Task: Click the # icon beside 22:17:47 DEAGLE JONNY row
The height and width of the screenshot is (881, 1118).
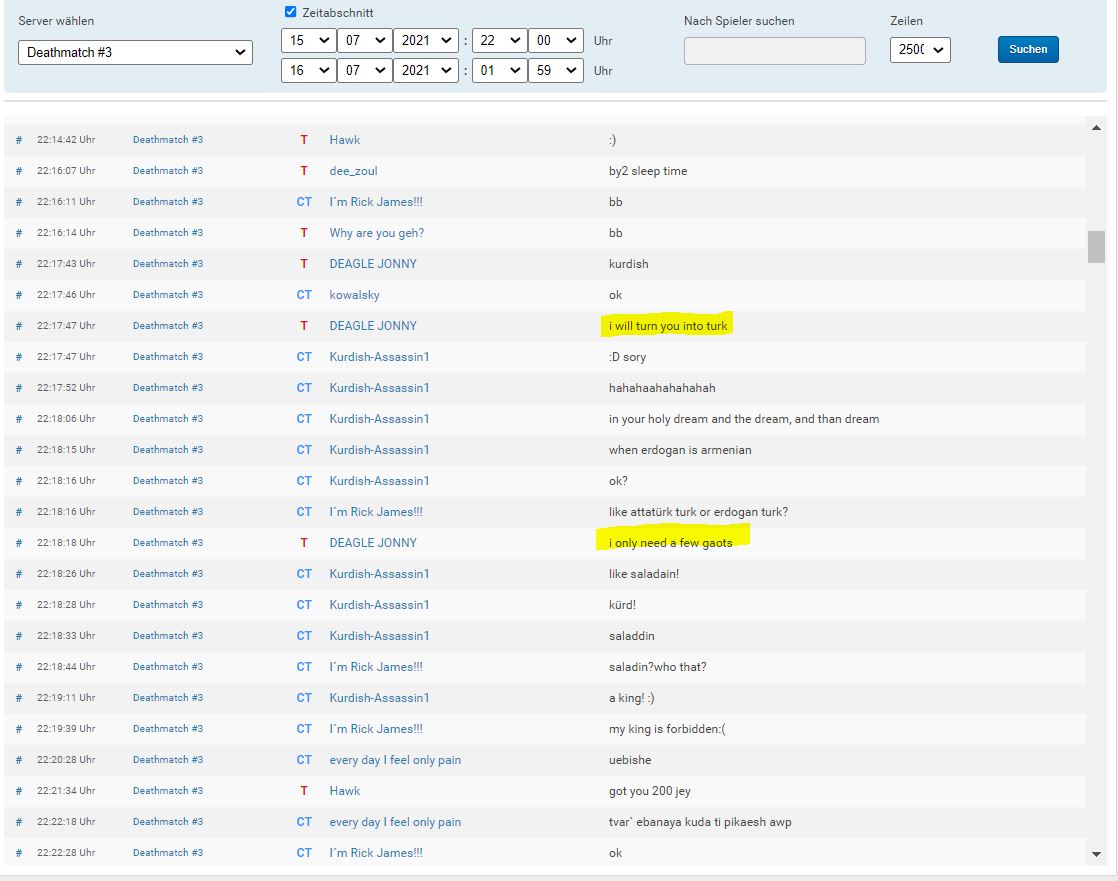Action: (x=18, y=326)
